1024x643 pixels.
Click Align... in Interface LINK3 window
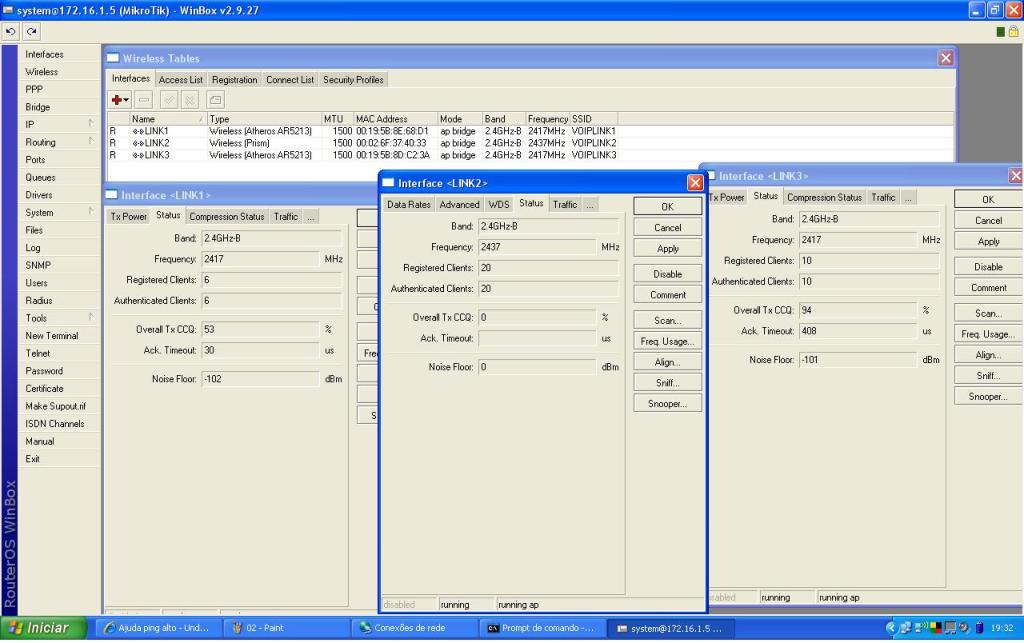988,355
